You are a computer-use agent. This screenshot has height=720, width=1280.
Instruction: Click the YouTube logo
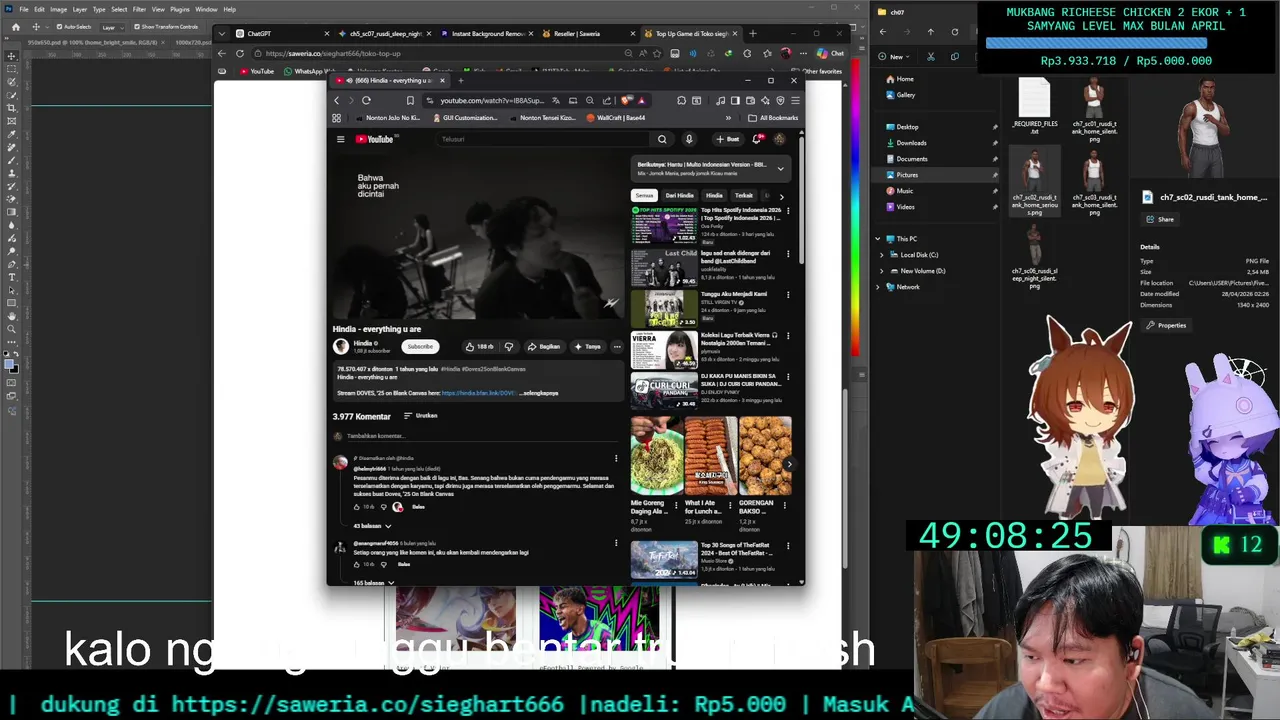(x=374, y=139)
